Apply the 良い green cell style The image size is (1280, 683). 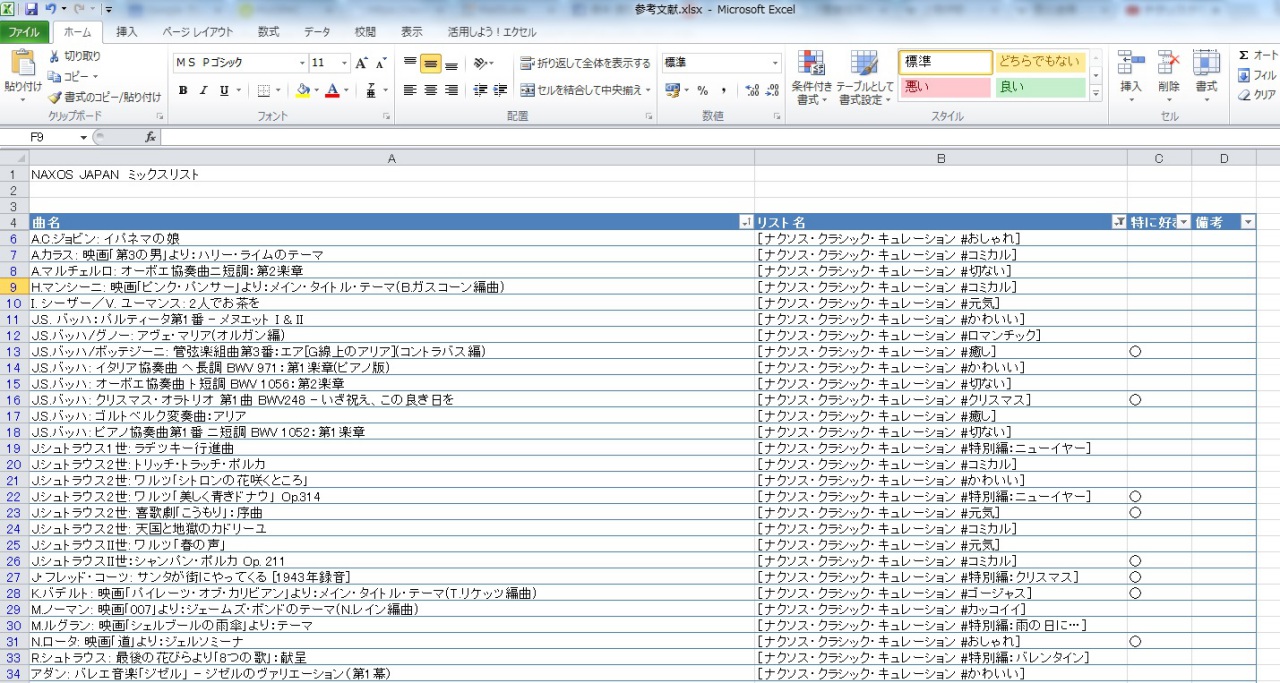[x=1040, y=87]
